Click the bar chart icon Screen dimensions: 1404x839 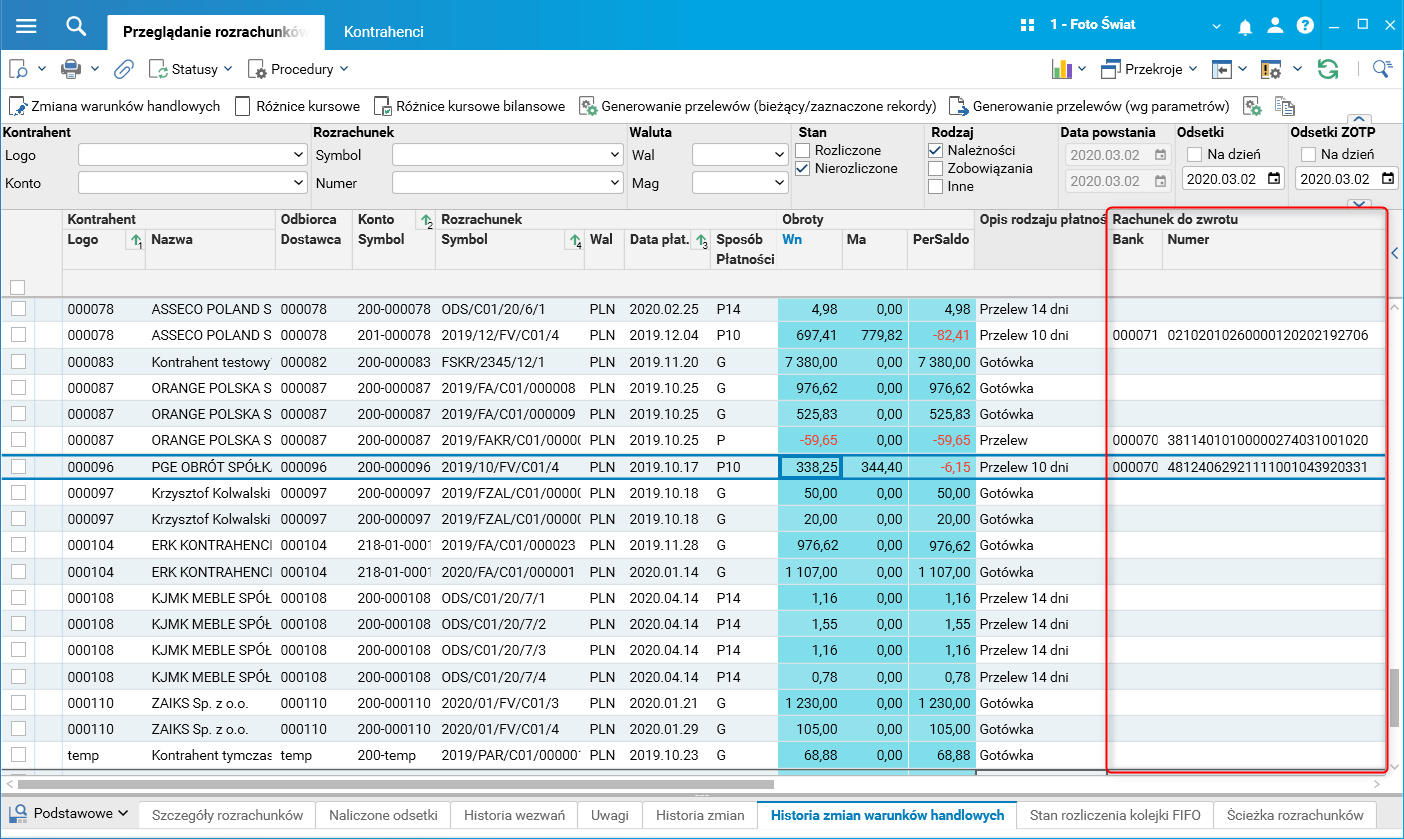[1061, 69]
